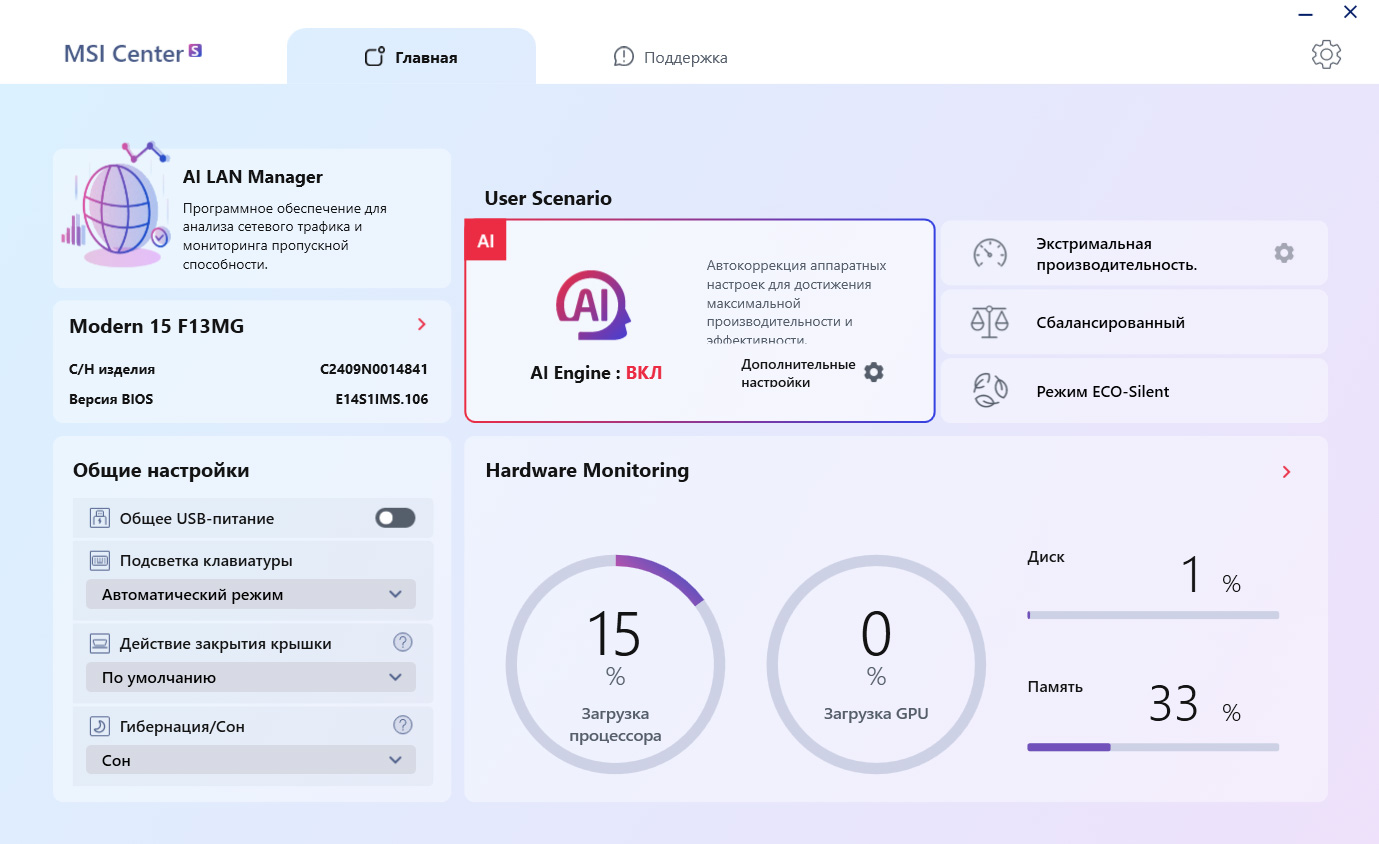This screenshot has width=1379, height=844.
Task: Click the AI LAN Manager globe icon
Action: [115, 204]
